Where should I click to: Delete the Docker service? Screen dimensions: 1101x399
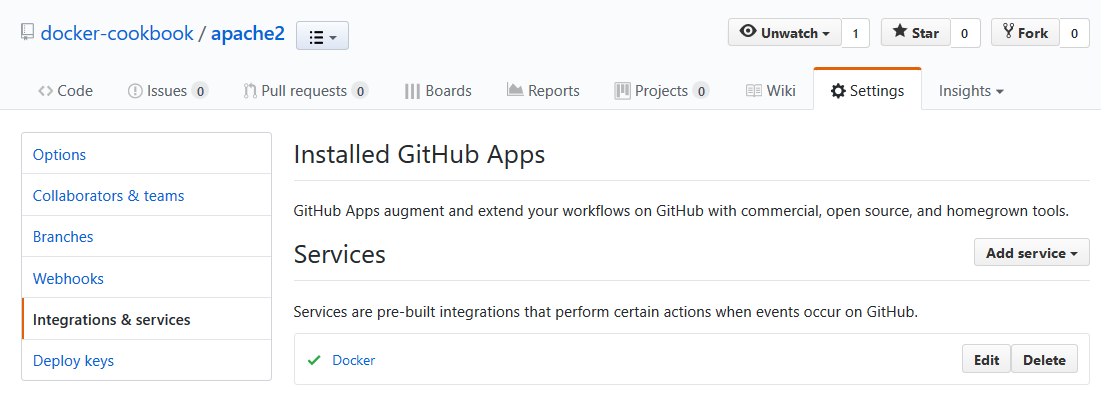click(1044, 360)
